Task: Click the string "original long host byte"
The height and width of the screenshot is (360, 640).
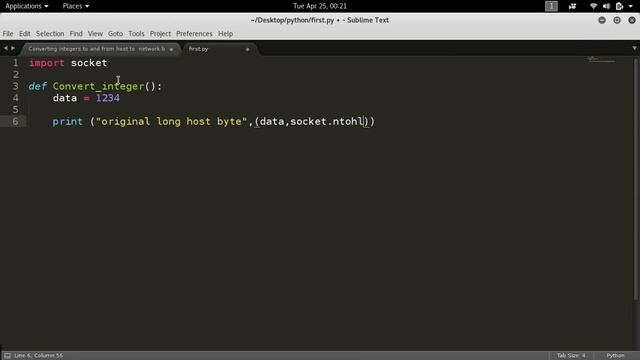Action: [x=171, y=121]
